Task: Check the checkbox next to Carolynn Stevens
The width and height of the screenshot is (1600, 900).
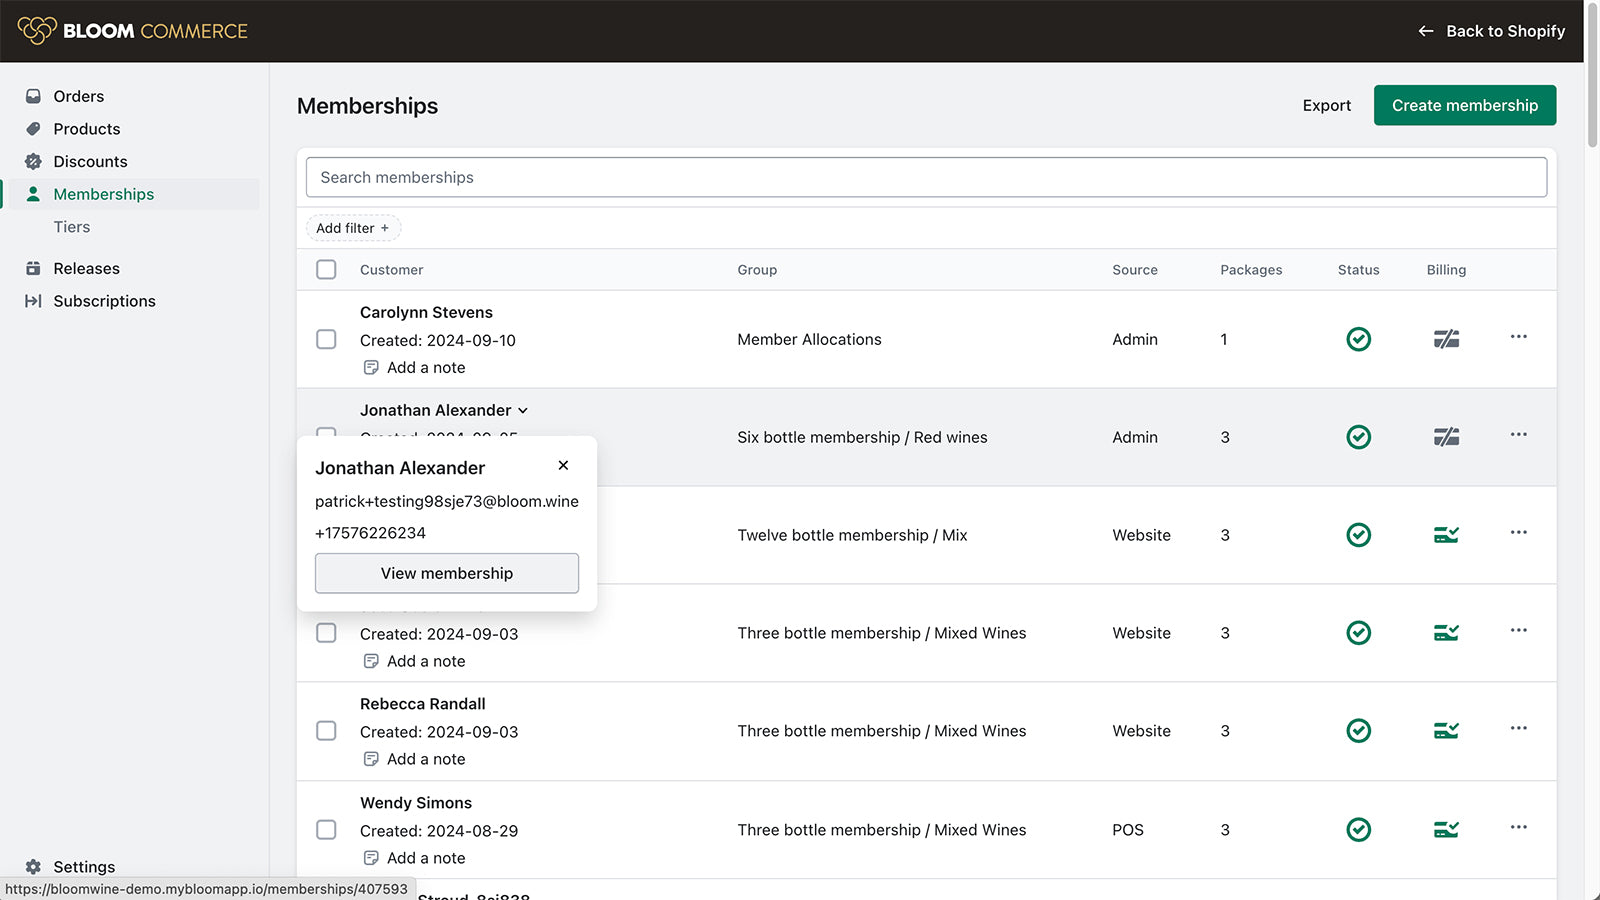Action: pos(326,339)
